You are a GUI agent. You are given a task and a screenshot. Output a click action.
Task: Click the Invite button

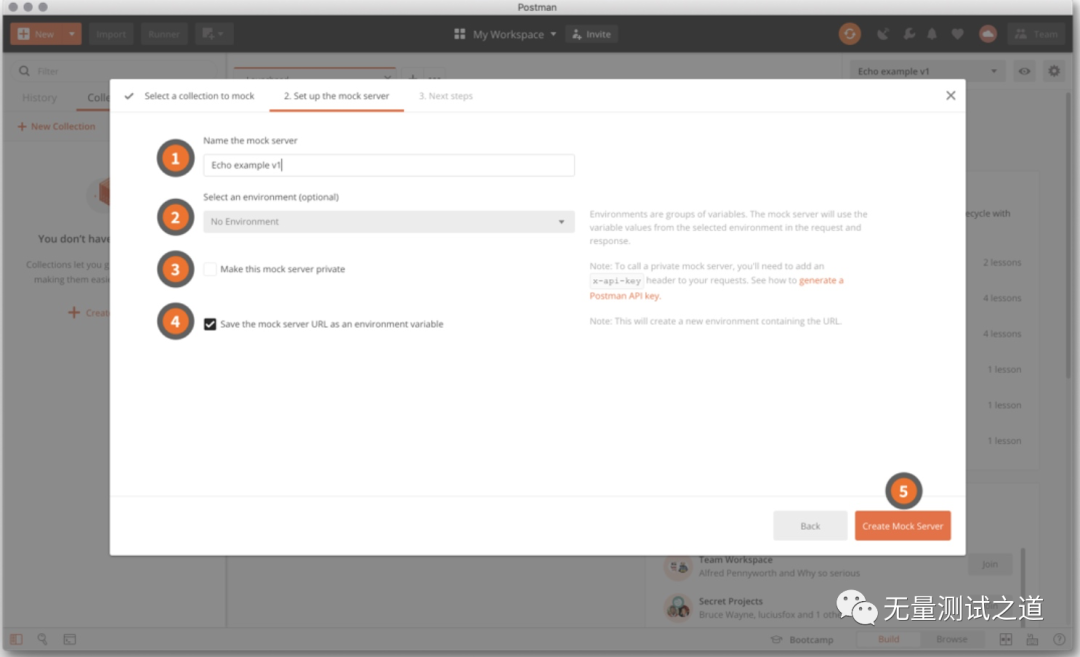pyautogui.click(x=592, y=34)
